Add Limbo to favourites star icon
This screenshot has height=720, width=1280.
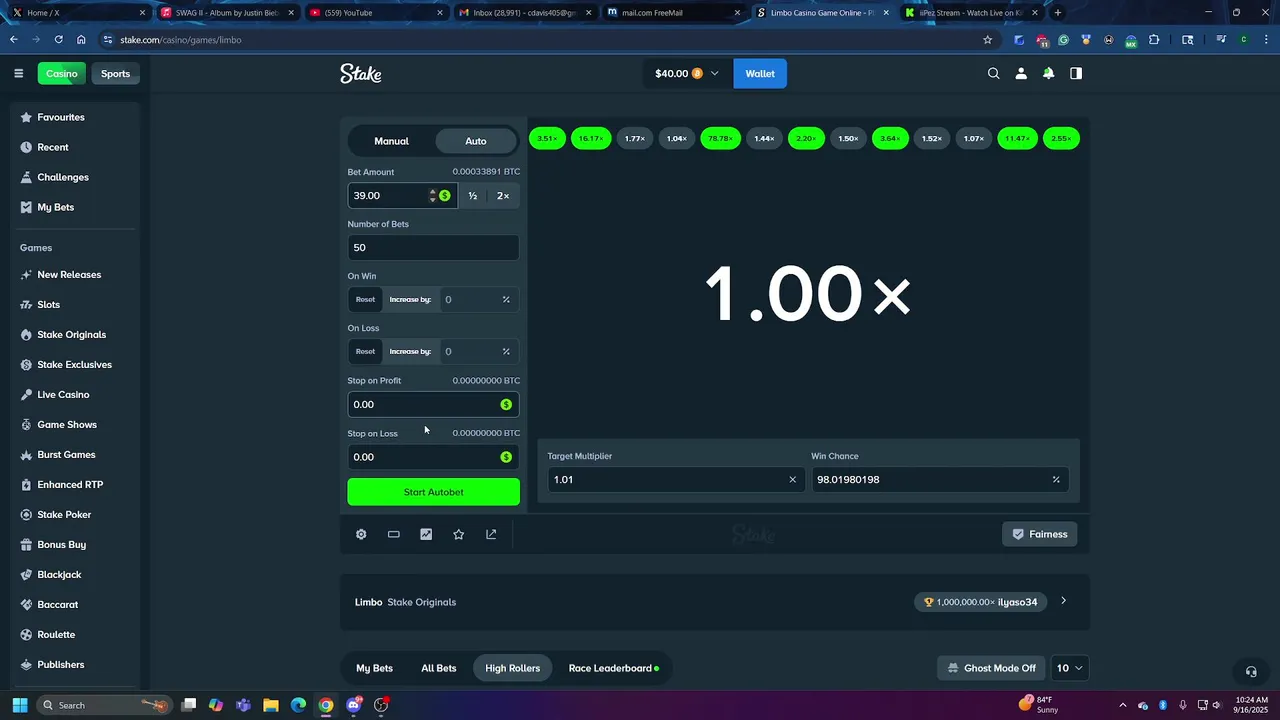click(x=459, y=534)
